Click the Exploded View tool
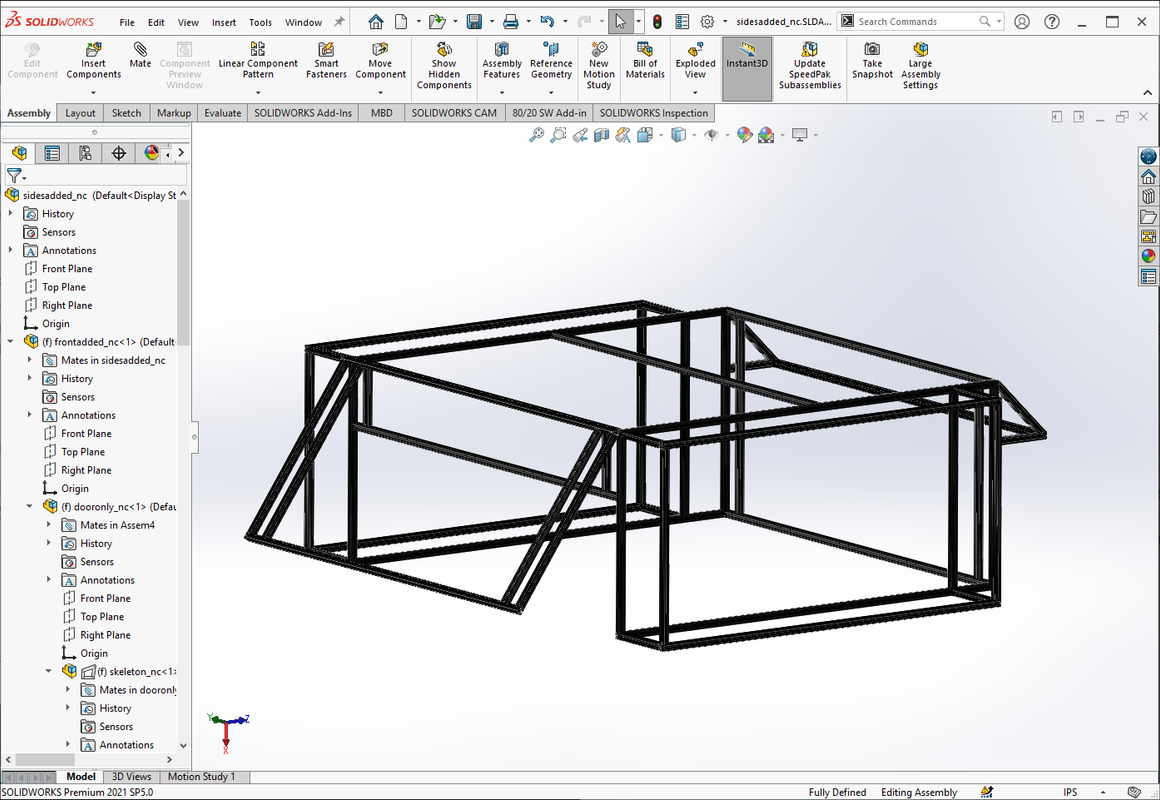 click(x=695, y=61)
